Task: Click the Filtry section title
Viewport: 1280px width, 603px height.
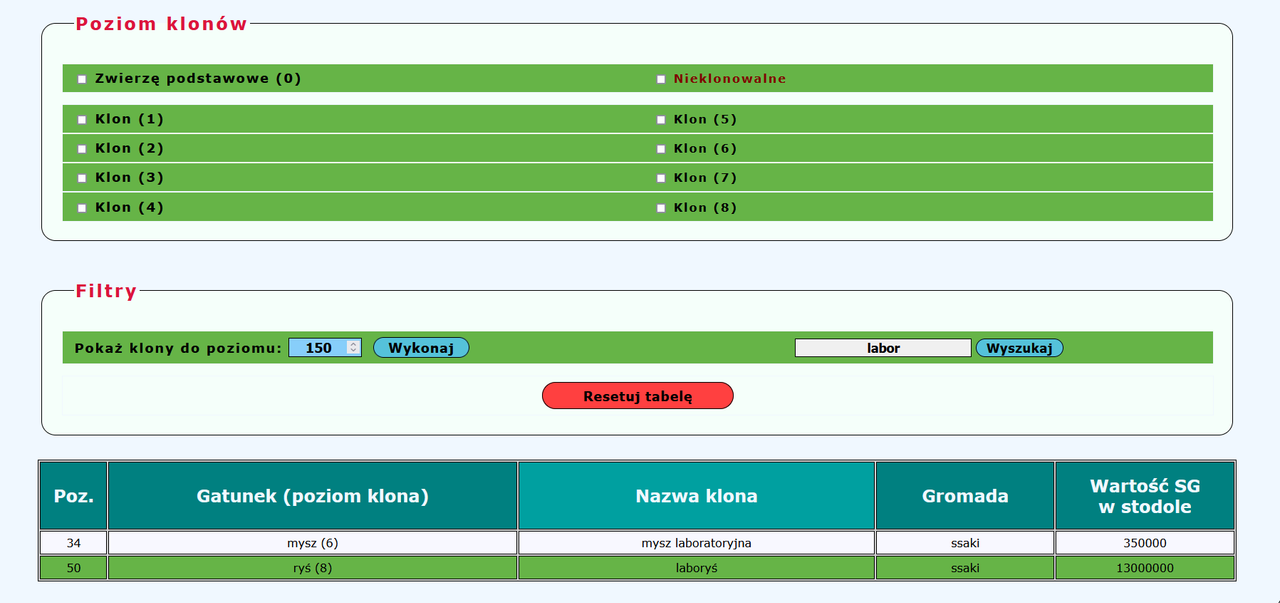Action: 106,291
